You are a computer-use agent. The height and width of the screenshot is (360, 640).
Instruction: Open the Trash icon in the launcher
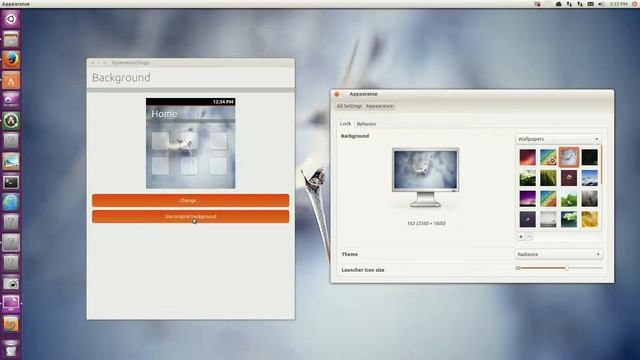click(11, 349)
